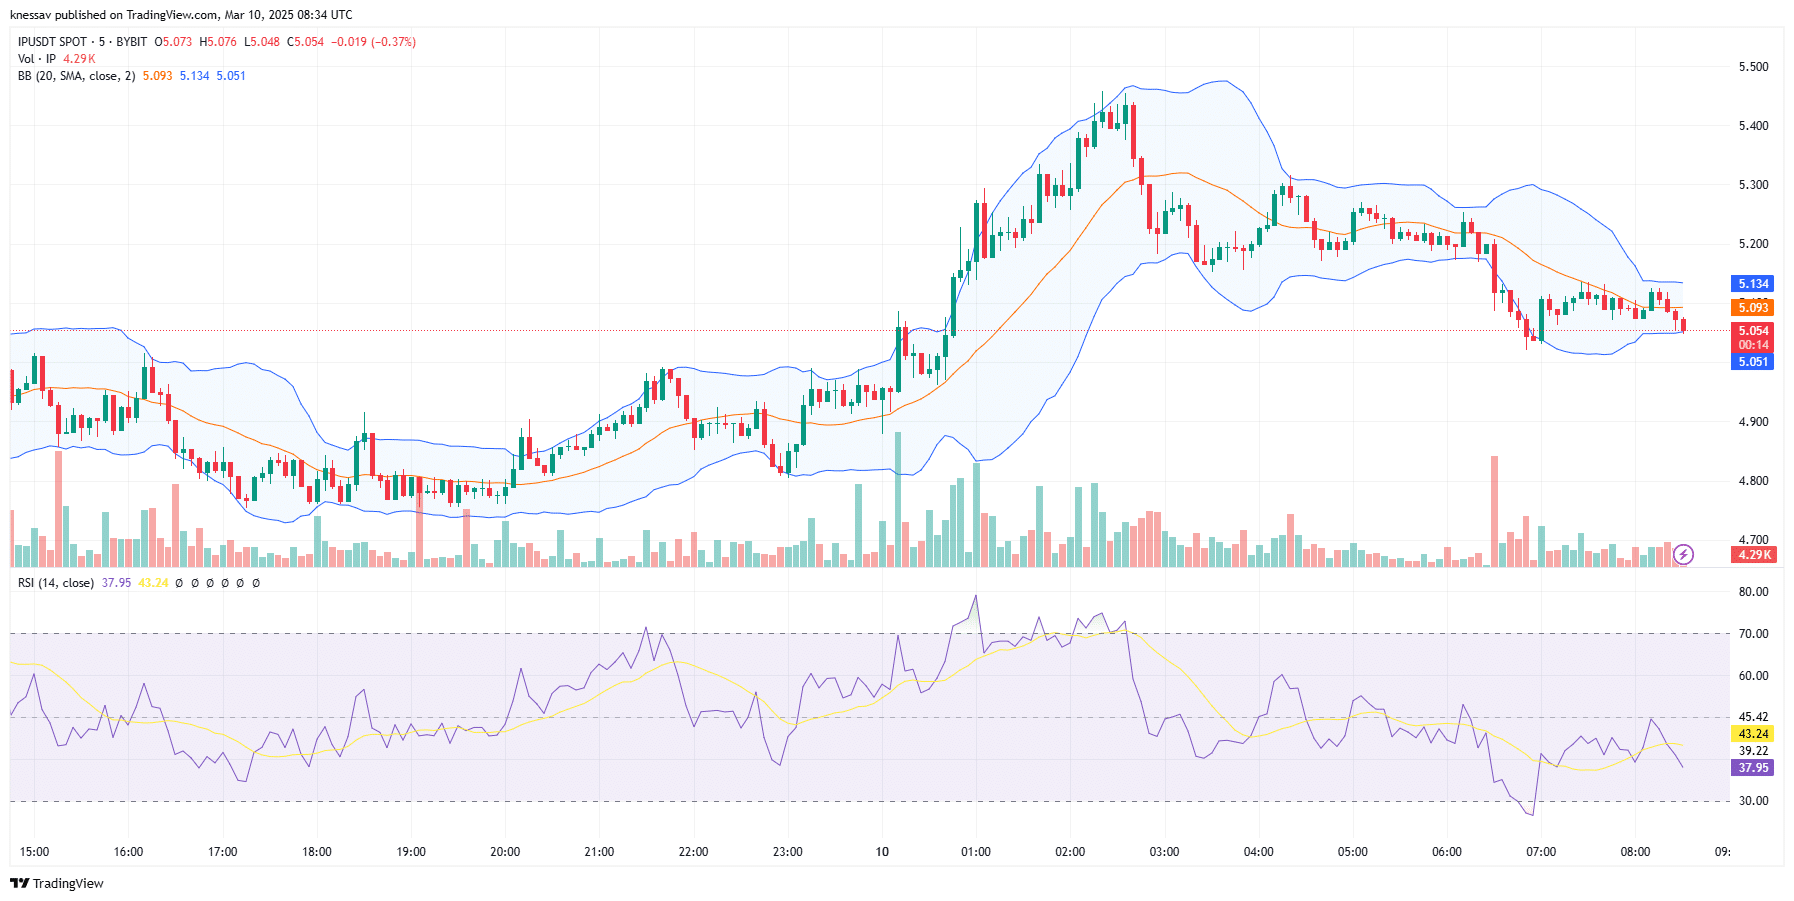Click the 20:00 time axis label
Viewport: 1794px width, 901px height.
(x=505, y=852)
